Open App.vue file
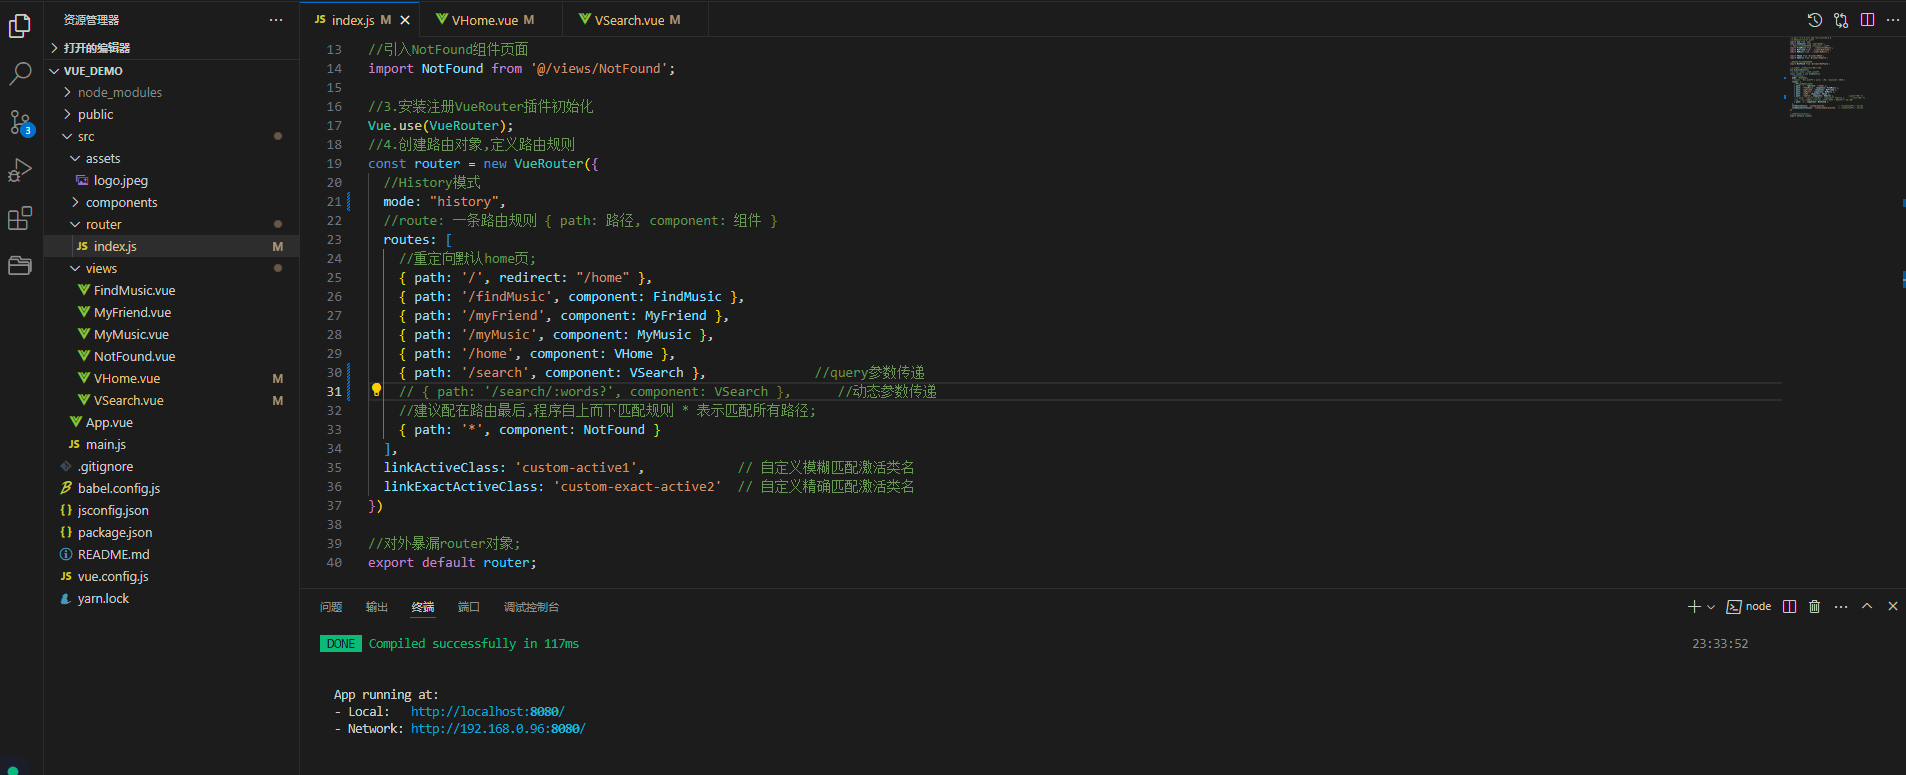Screen dimensions: 1906x775 [172, 422]
